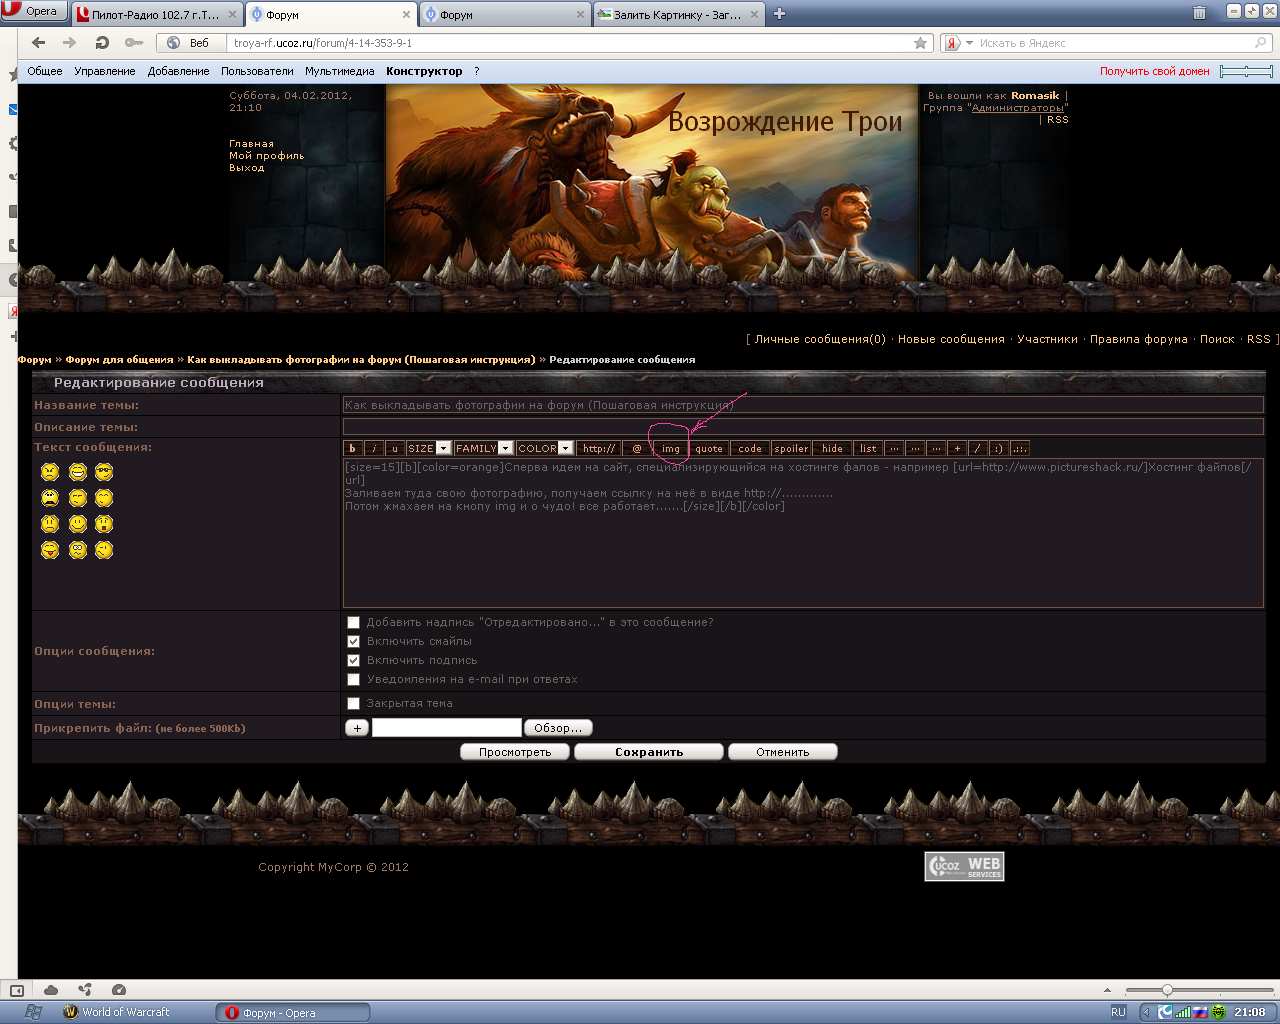Open 'Получить свой домен' link

click(x=1155, y=71)
